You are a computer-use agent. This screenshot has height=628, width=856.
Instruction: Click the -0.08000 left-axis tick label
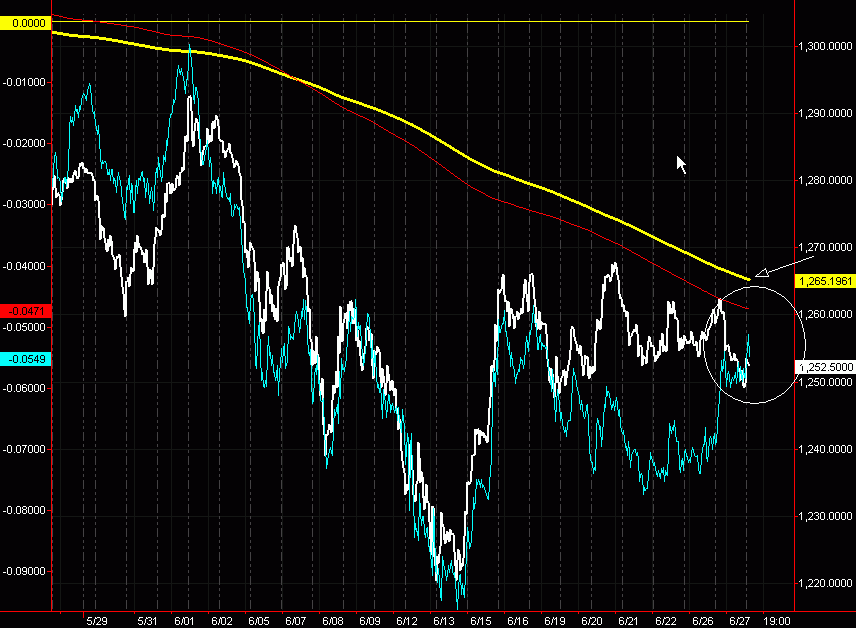24,511
